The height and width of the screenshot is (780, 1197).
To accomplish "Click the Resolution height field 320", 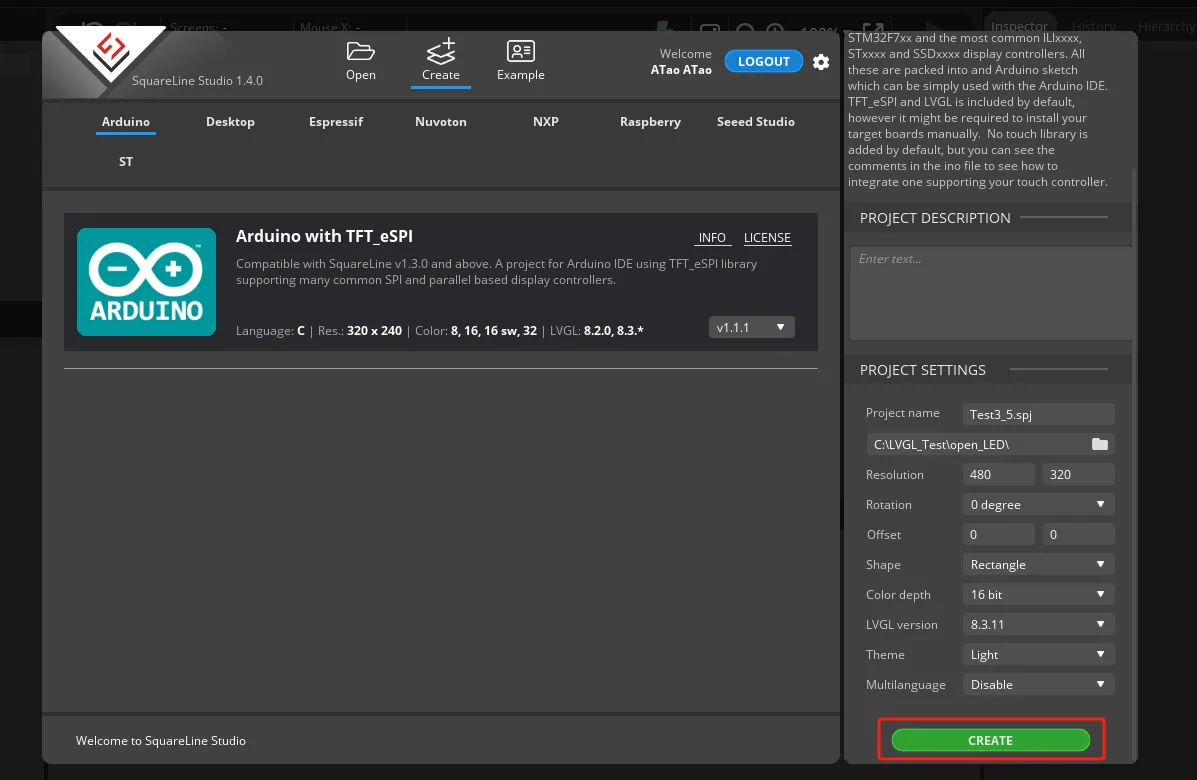I will pyautogui.click(x=1079, y=475).
